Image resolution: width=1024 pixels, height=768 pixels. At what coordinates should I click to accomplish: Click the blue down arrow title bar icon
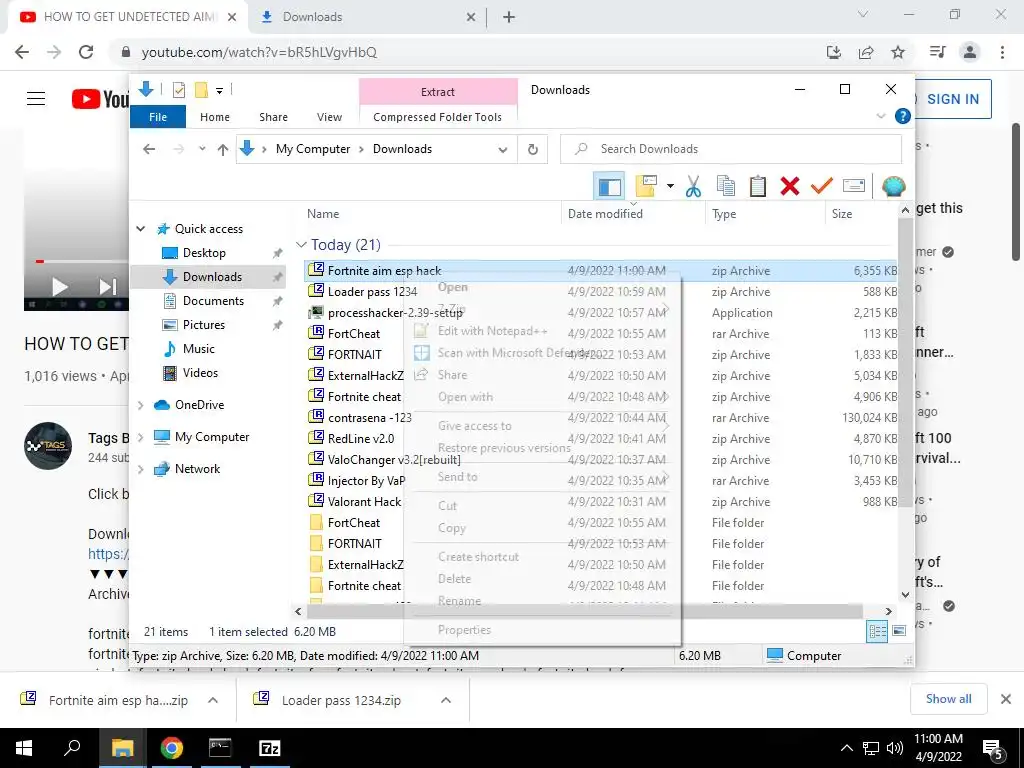[x=146, y=90]
